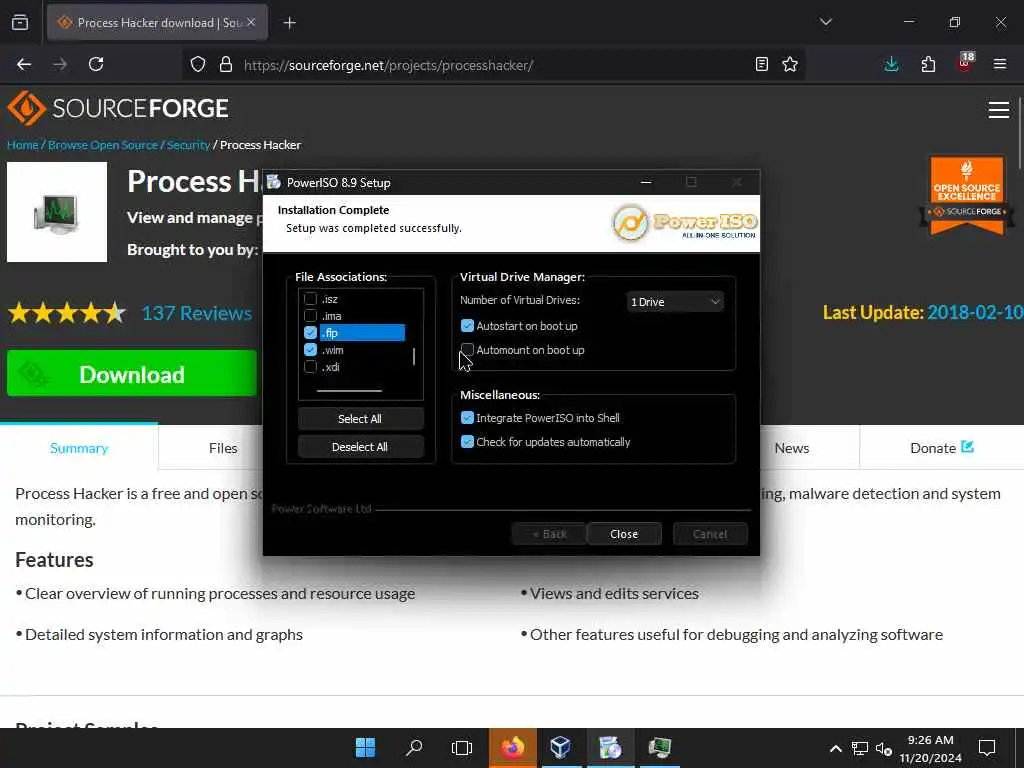Disable Autostart on boot up

[468, 326]
